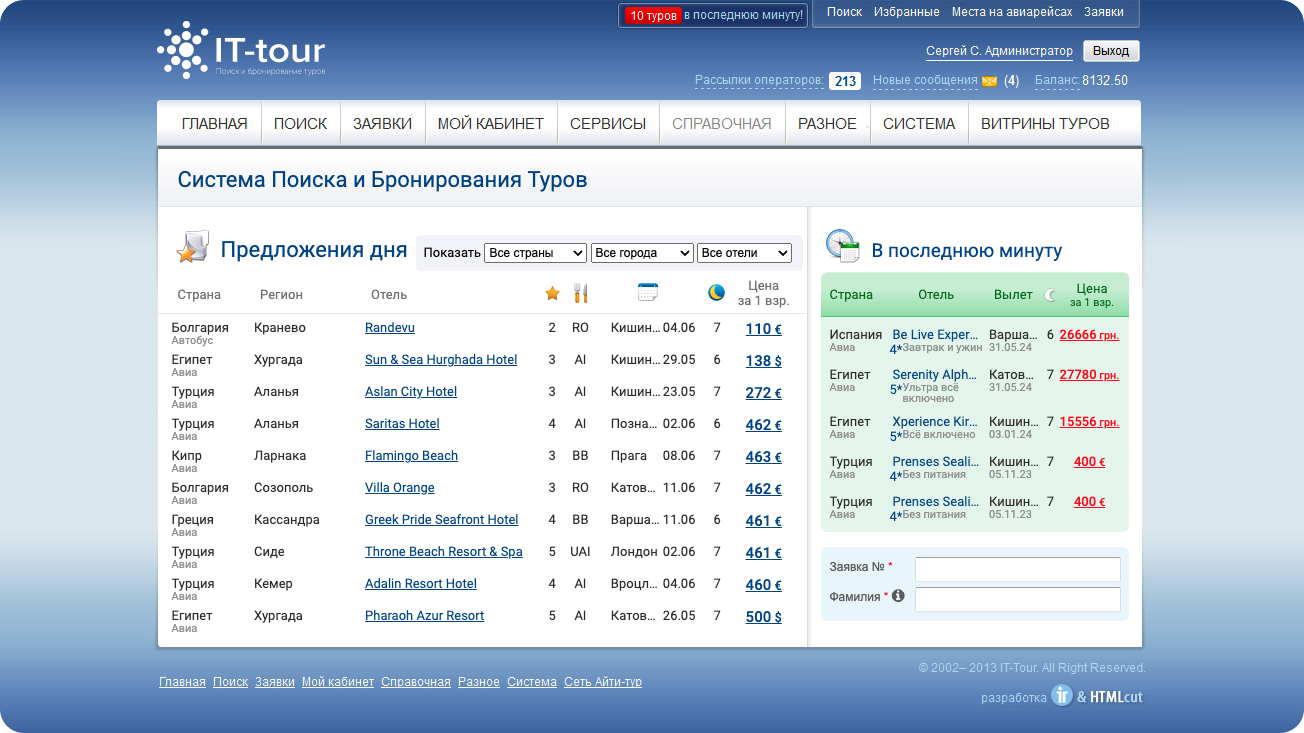The width and height of the screenshot is (1304, 733).
Task: Click the developer icon in the footer
Action: tap(1061, 696)
